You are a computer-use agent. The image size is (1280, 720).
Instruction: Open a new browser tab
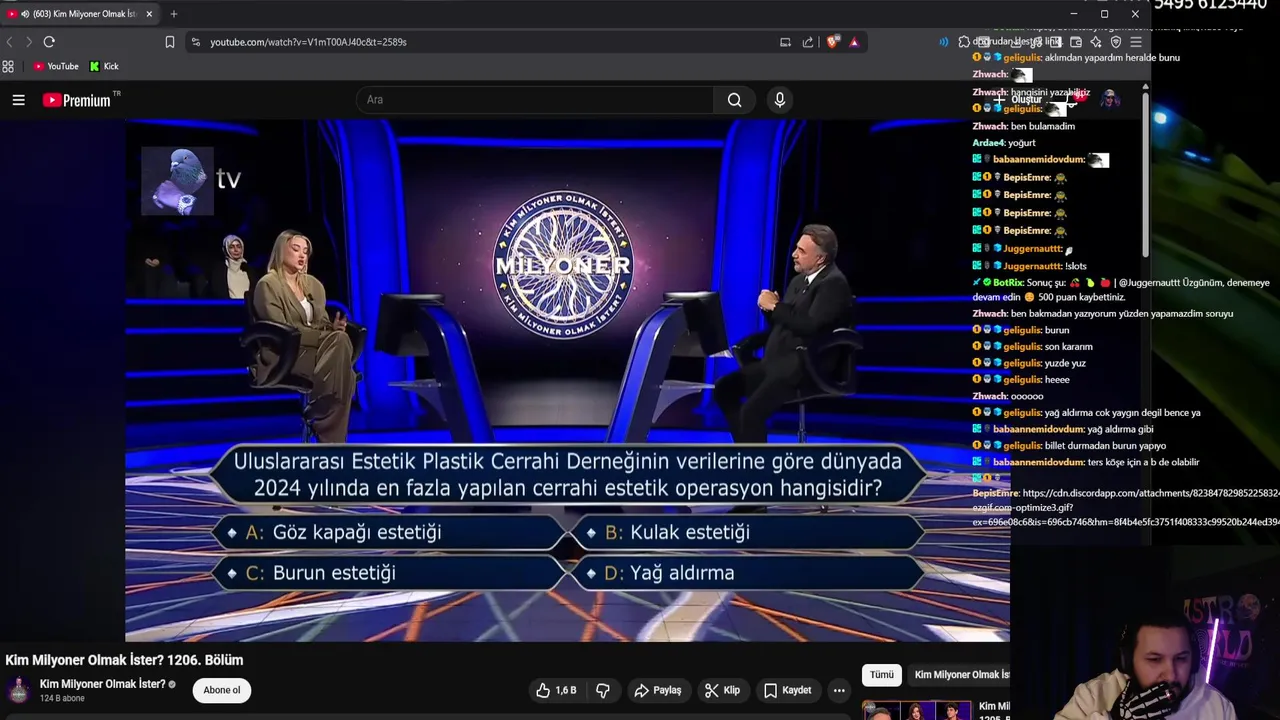[x=174, y=14]
